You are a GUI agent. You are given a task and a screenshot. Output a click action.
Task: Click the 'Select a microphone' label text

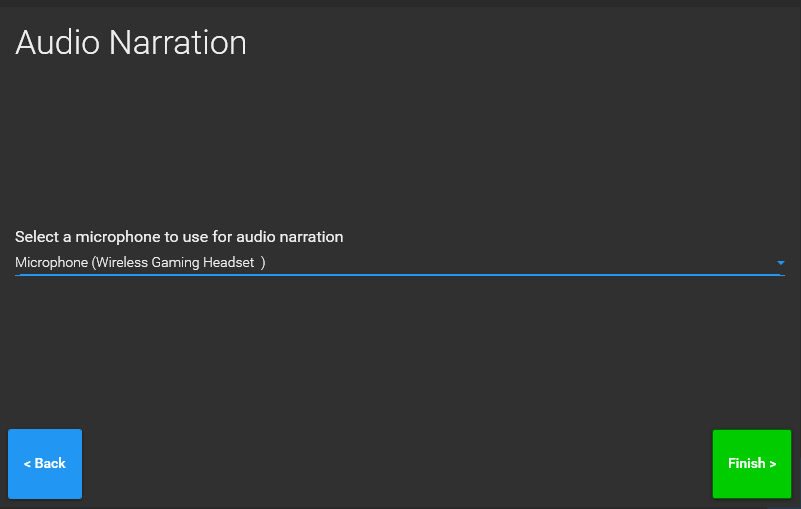(179, 237)
